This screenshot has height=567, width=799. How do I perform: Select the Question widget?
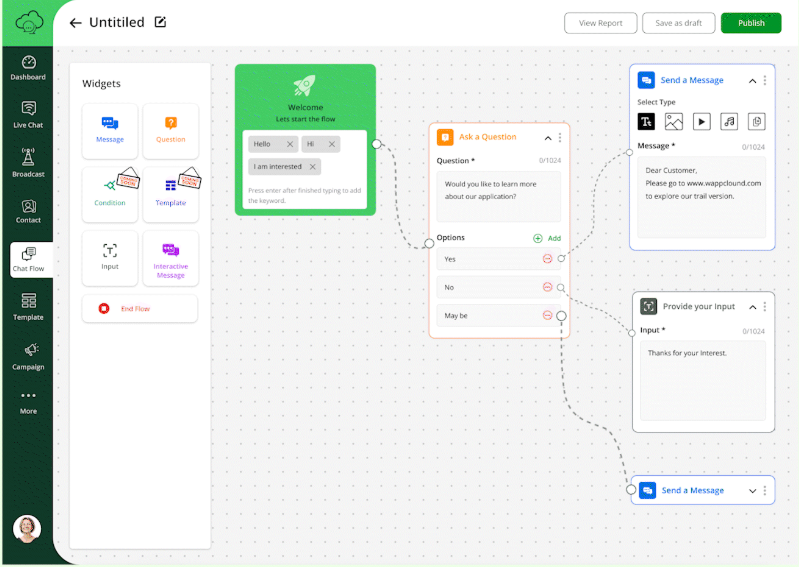point(171,131)
